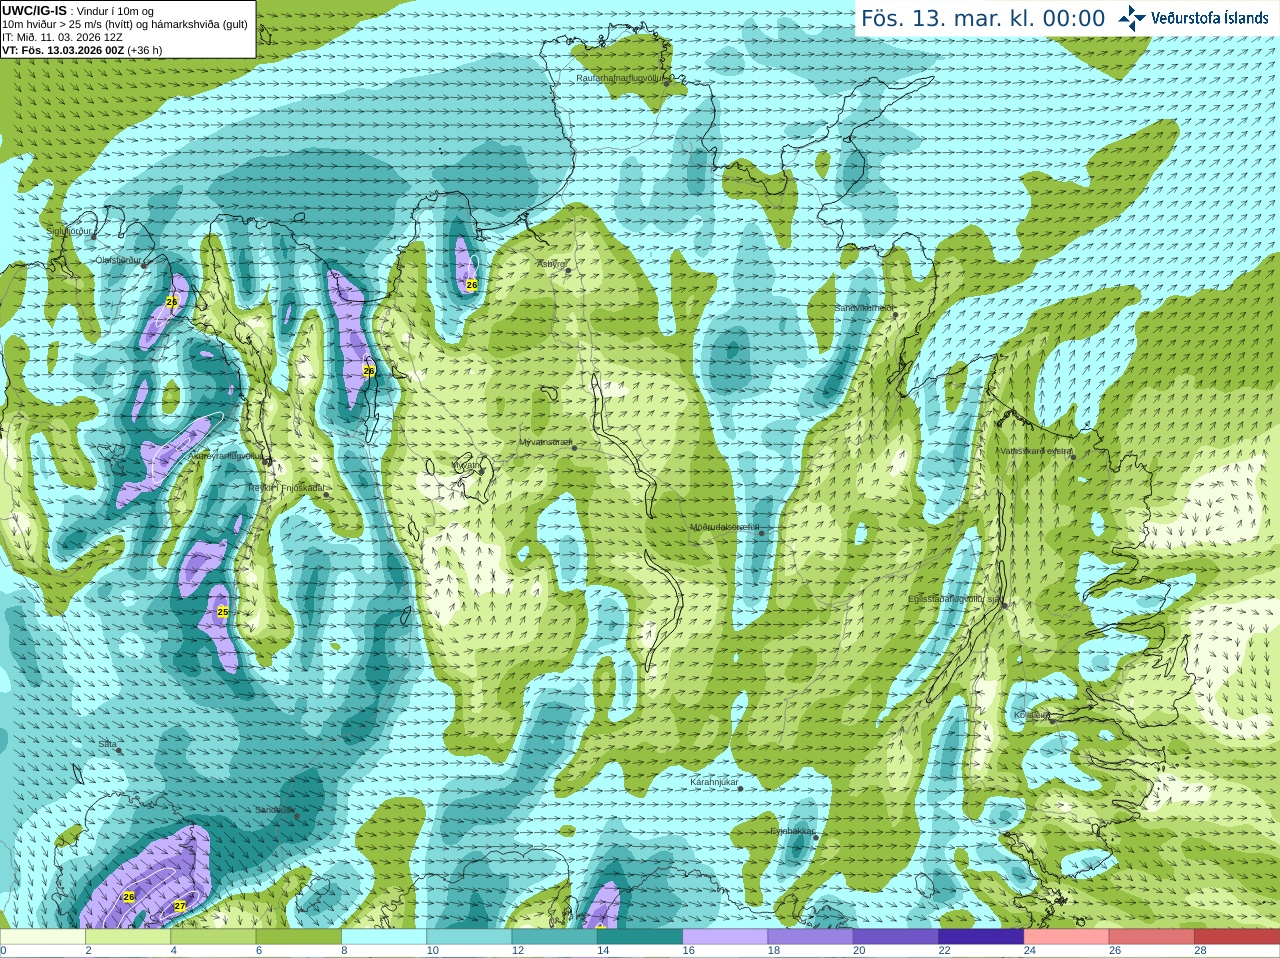Click the Raufarhafnarflugvöllur station label
The width and height of the screenshot is (1280, 958).
click(620, 77)
